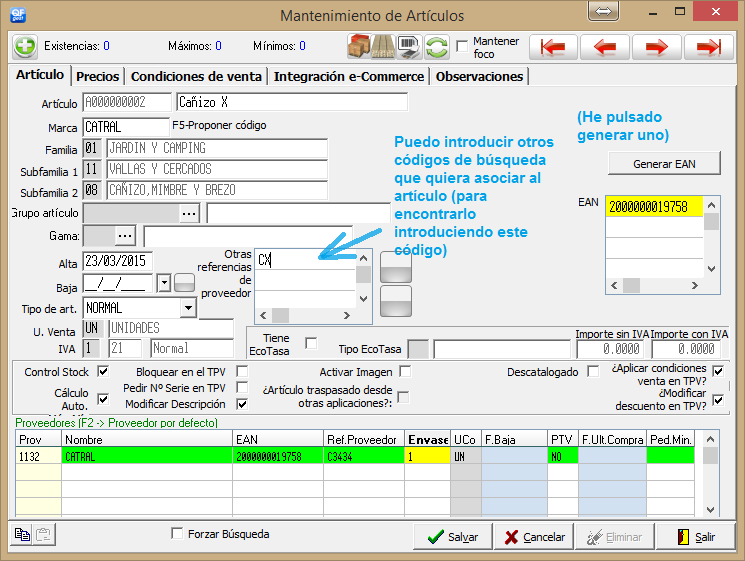Open the Baja date dropdown arrow

[x=164, y=283]
